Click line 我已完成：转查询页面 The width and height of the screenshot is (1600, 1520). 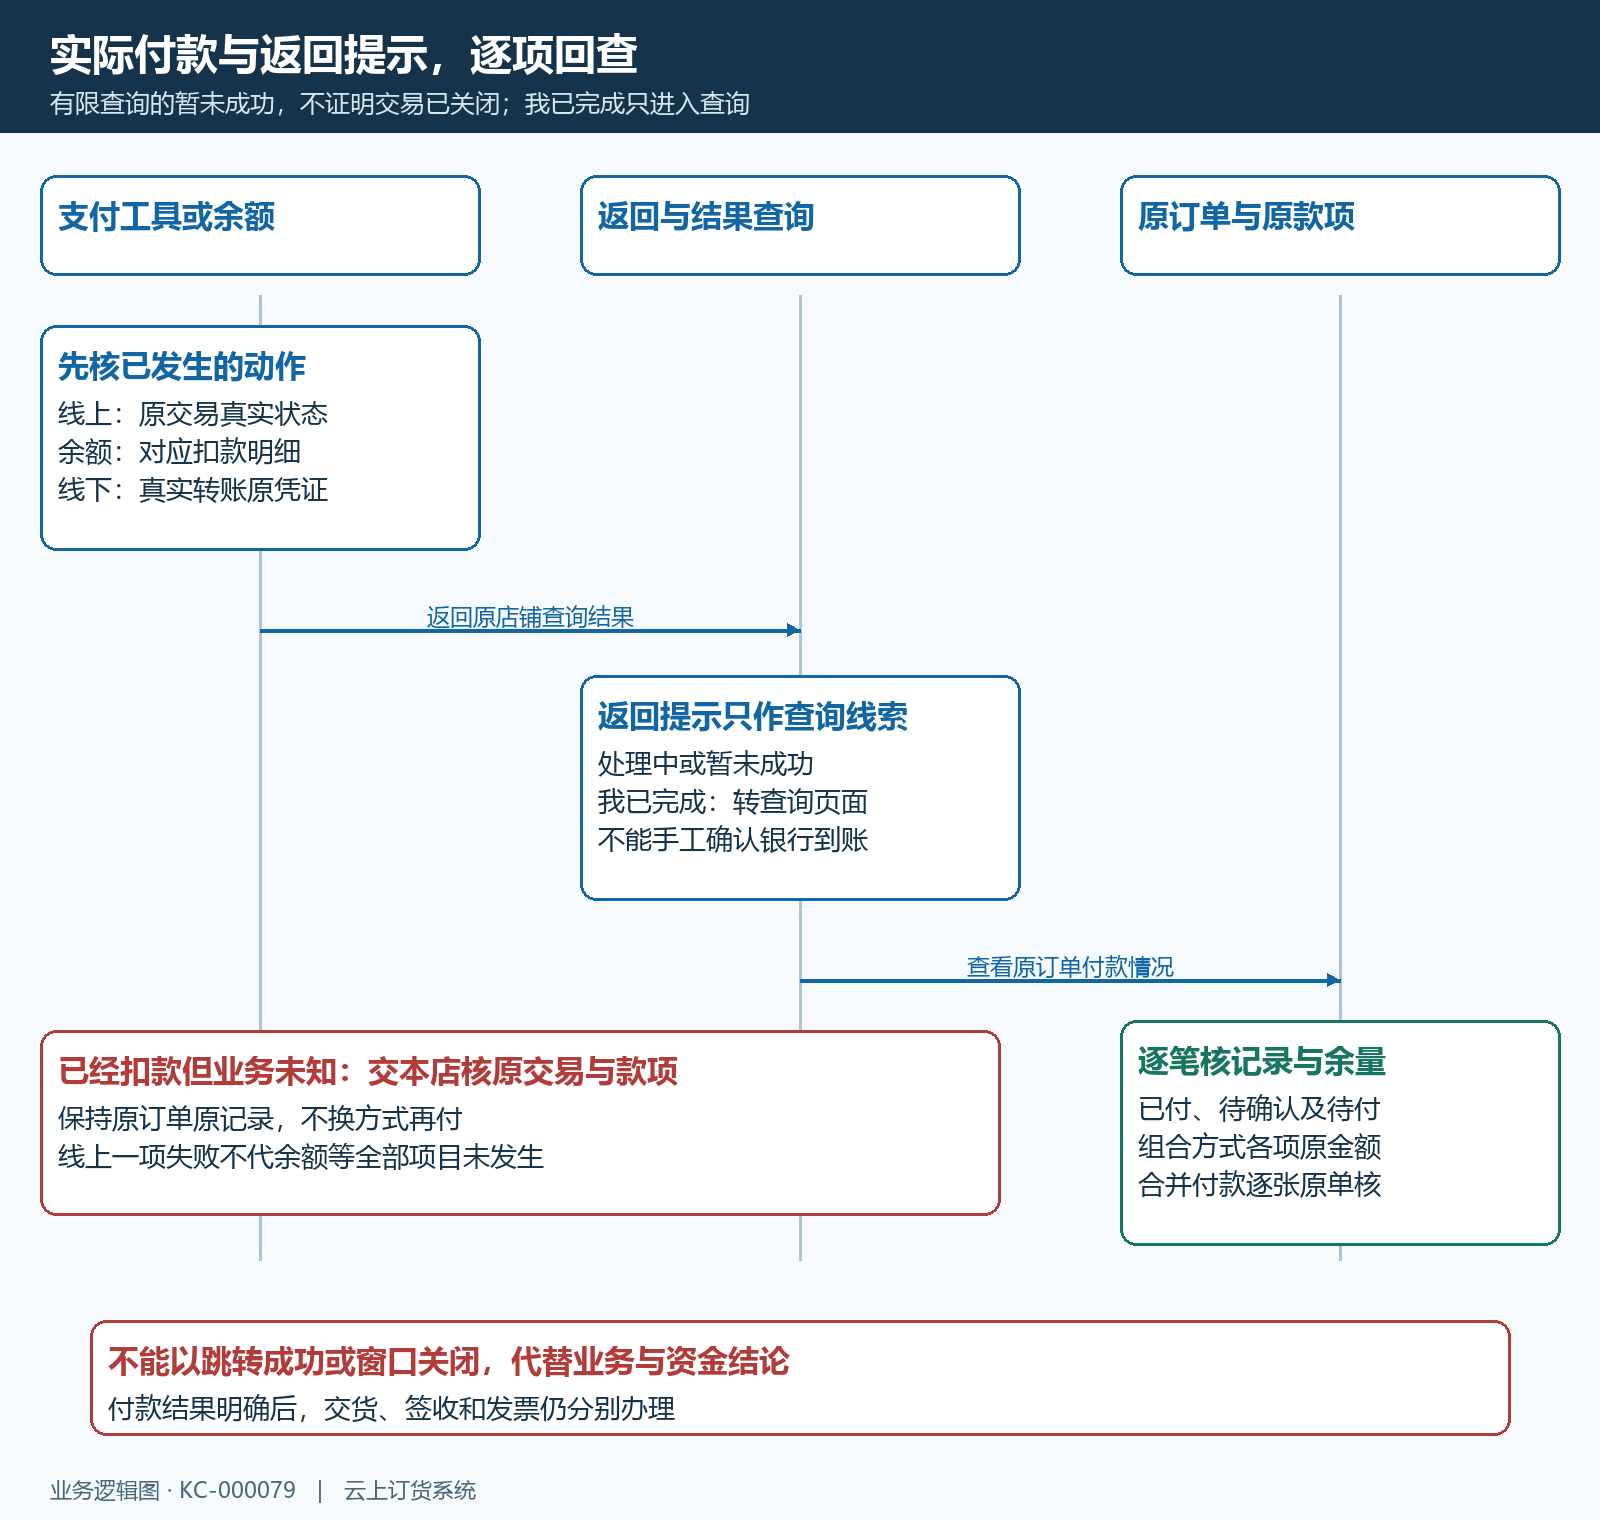click(x=733, y=802)
